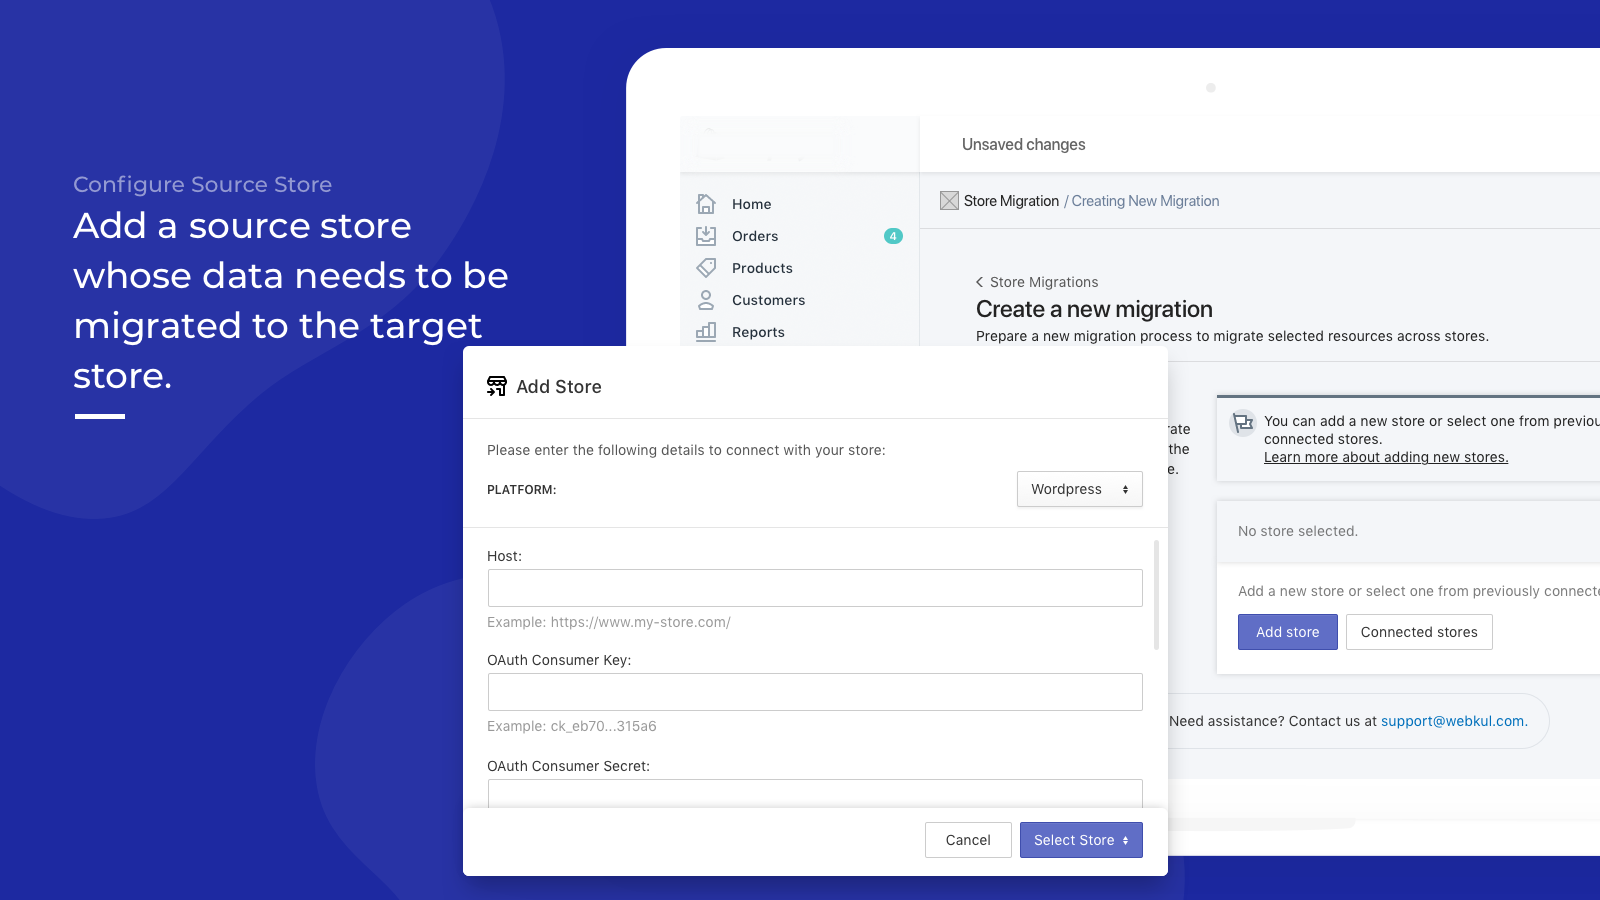The height and width of the screenshot is (900, 1600).
Task: Click the store icon in the Add Store header
Action: (495, 386)
